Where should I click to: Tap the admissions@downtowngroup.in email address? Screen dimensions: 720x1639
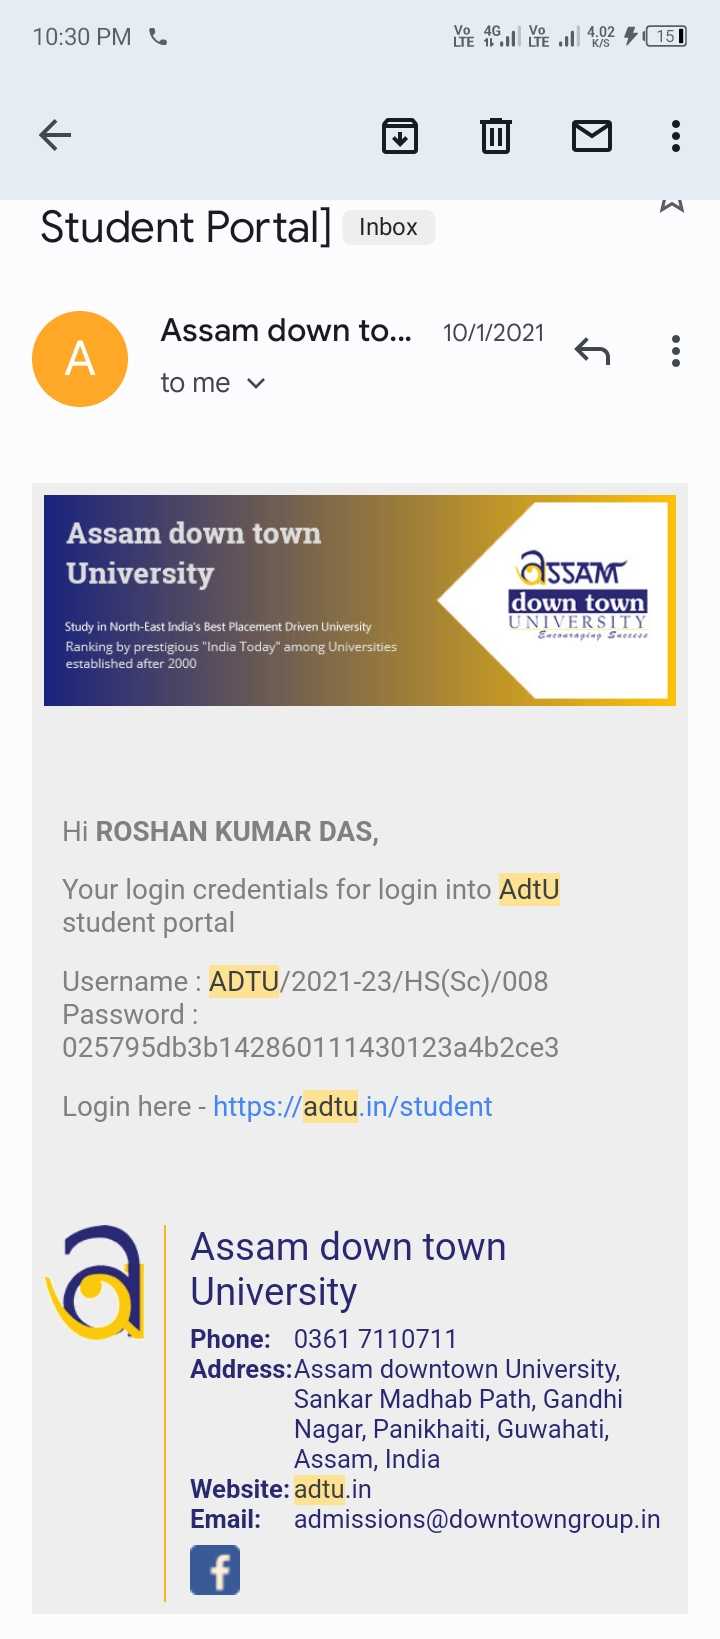click(x=477, y=1519)
